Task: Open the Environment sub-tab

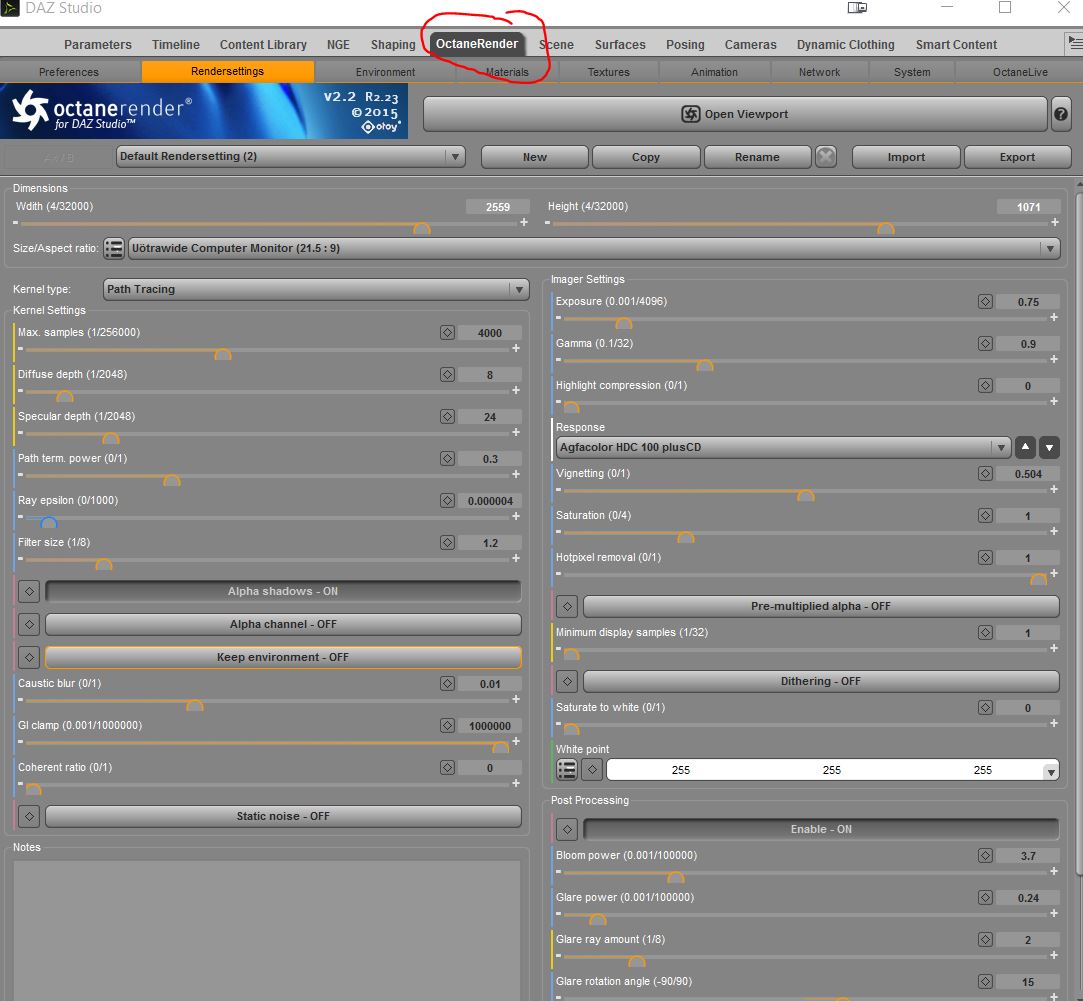Action: tap(385, 72)
